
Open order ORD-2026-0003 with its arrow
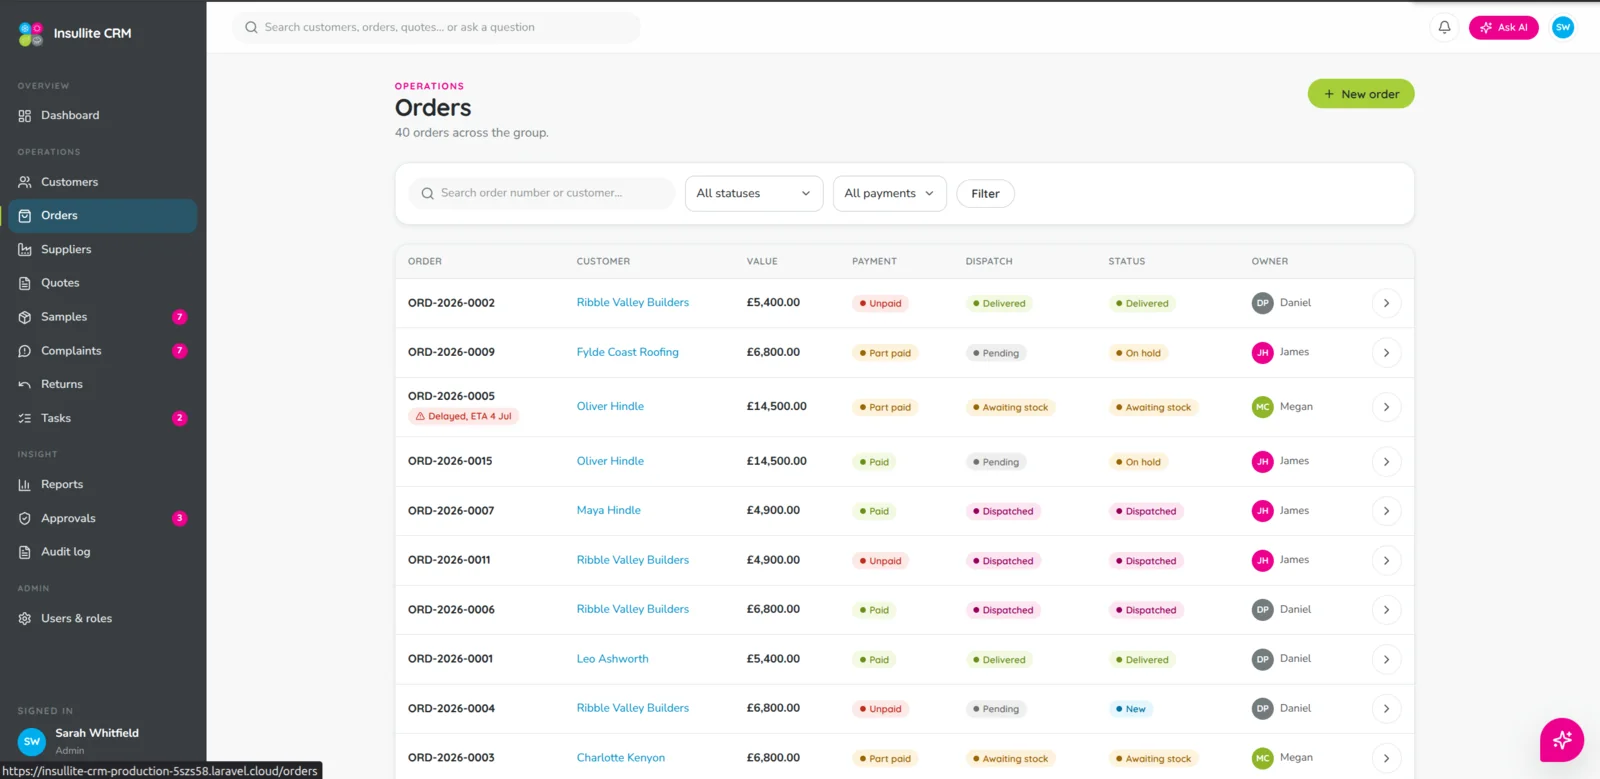click(1386, 758)
